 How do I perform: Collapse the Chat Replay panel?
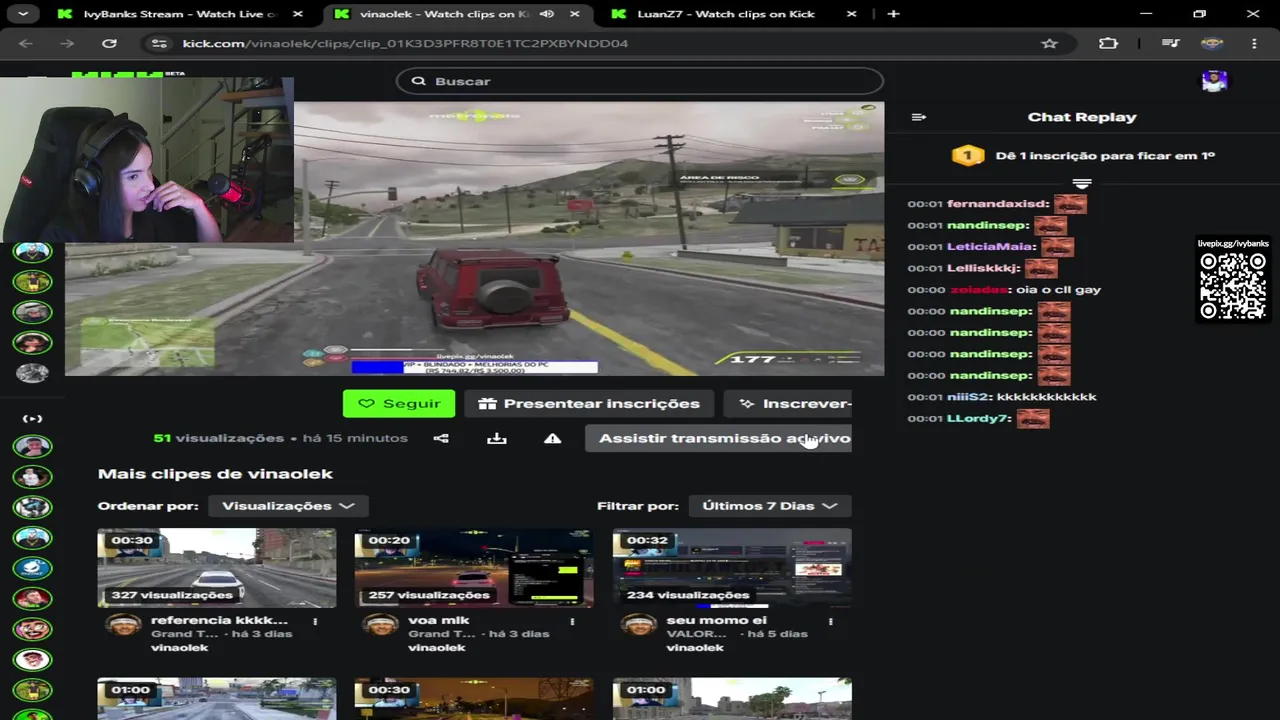(919, 117)
